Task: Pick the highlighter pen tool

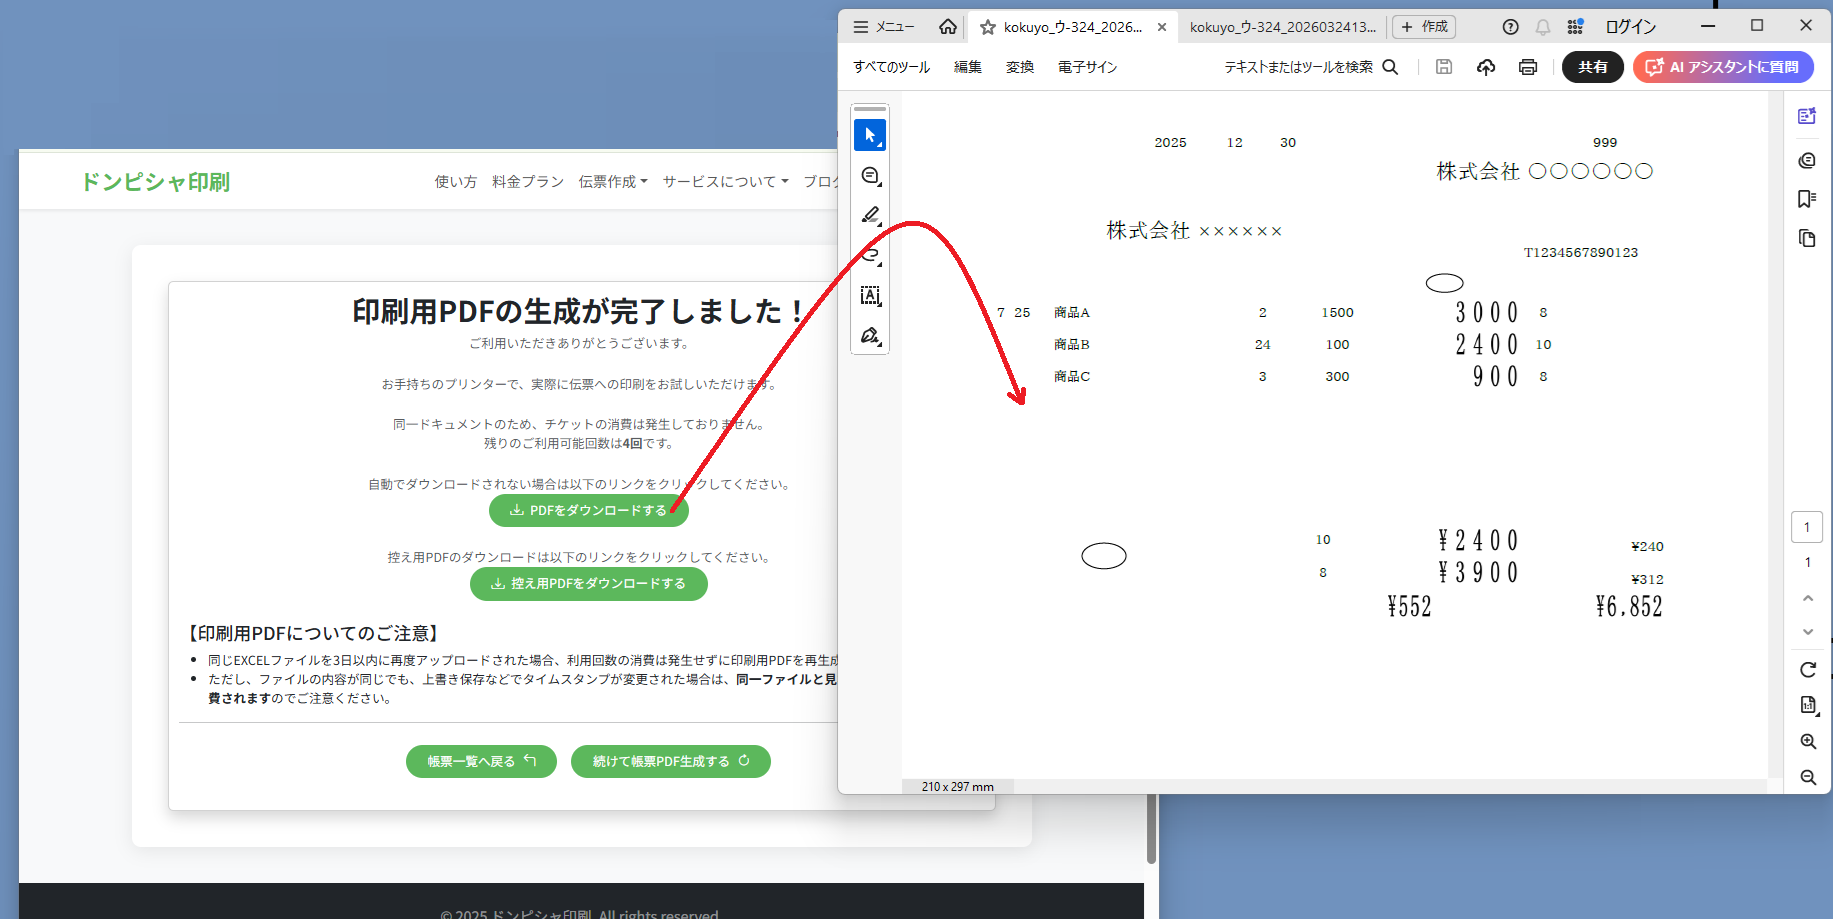Action: click(x=870, y=215)
